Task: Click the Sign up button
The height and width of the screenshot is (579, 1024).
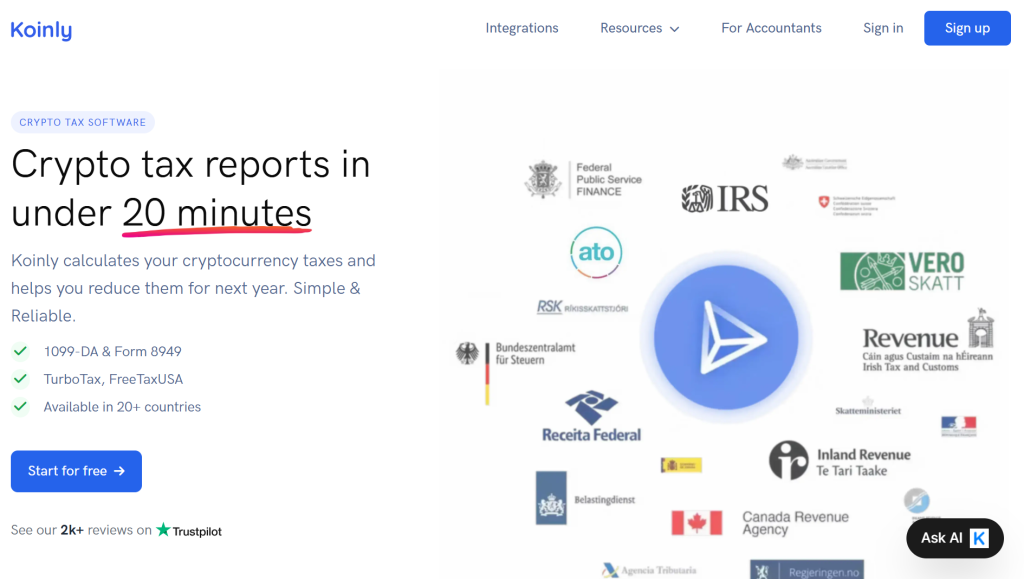Action: 967,28
